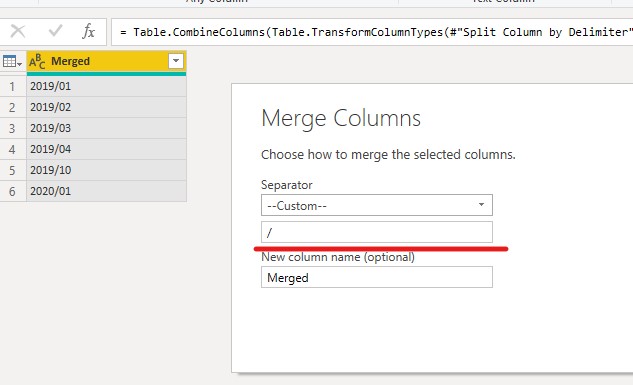Click custom separator field containing slash

point(377,232)
